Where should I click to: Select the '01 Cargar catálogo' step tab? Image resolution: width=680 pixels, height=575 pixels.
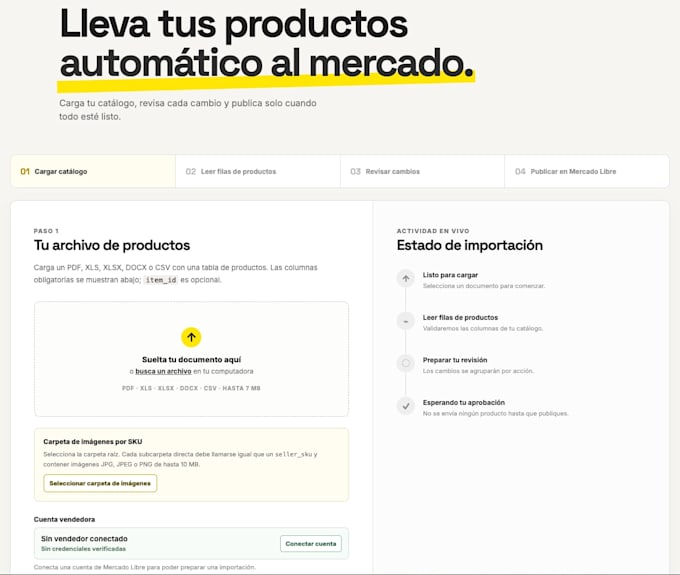[x=93, y=171]
